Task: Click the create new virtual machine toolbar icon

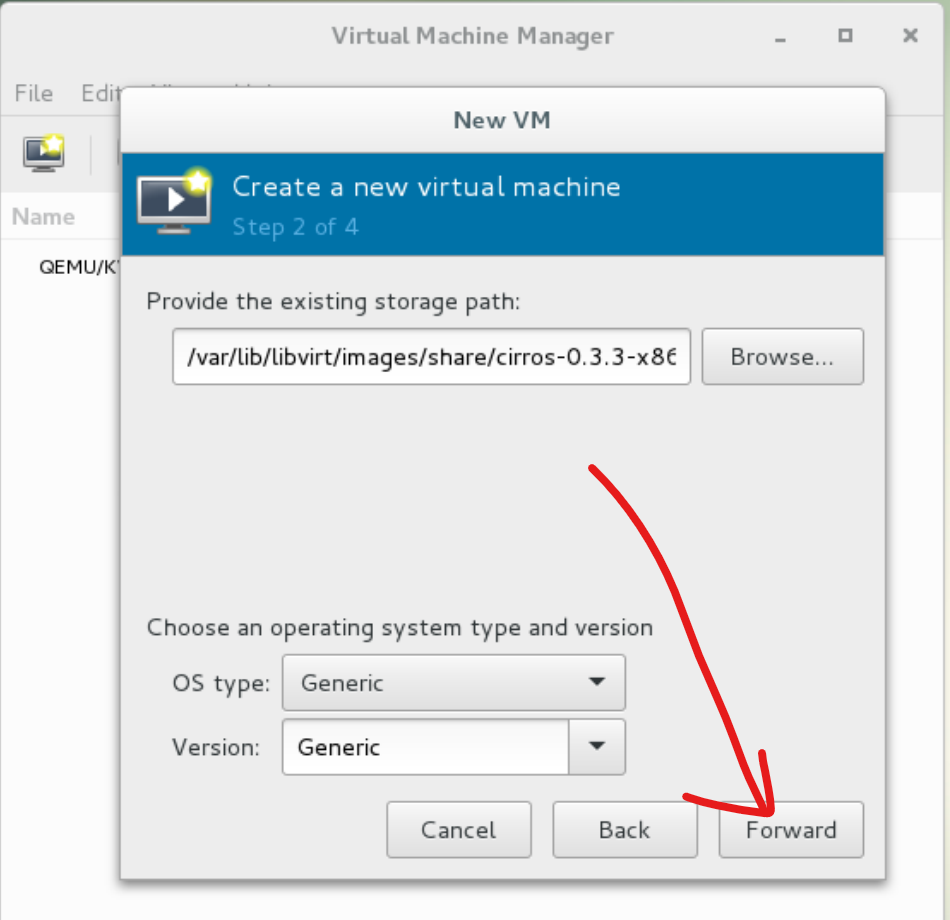Action: click(44, 153)
